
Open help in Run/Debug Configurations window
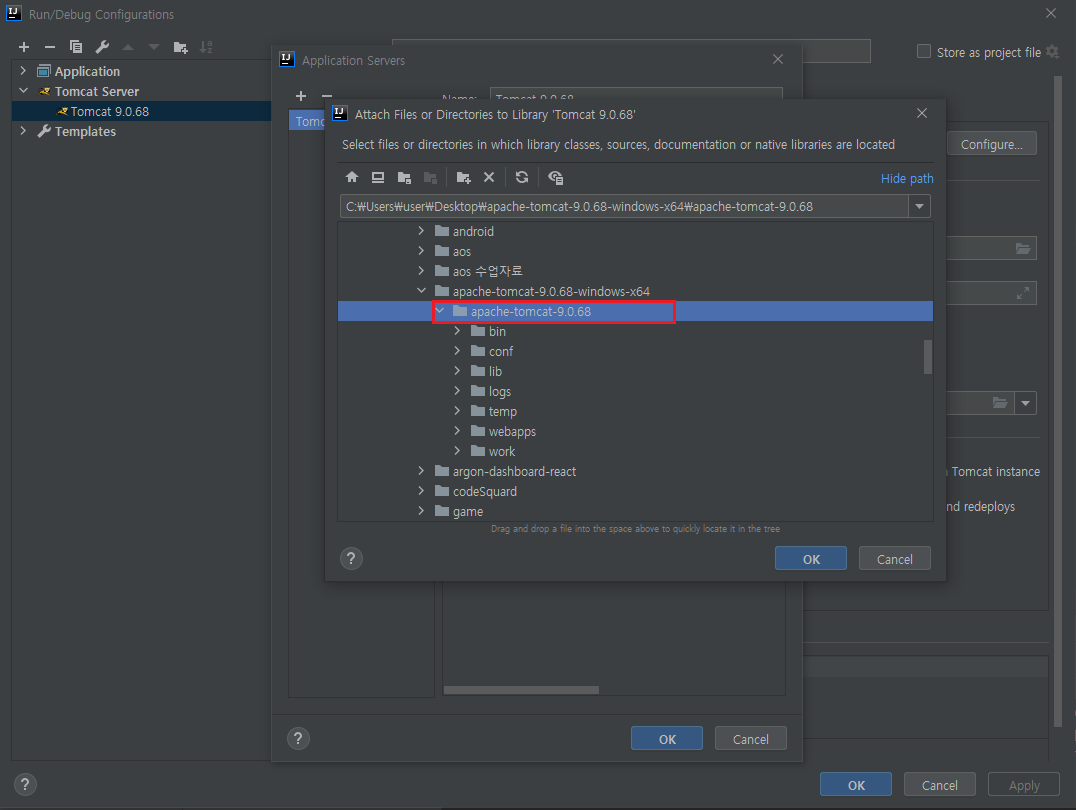point(25,784)
